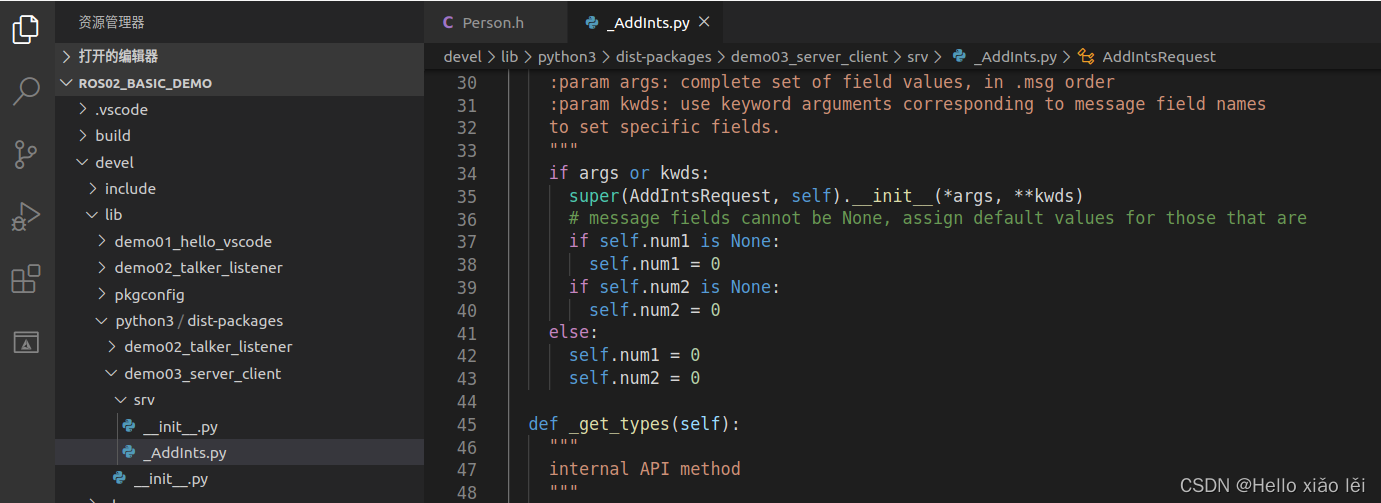Click the green comment on line 36
1381x503 pixels.
coord(937,218)
